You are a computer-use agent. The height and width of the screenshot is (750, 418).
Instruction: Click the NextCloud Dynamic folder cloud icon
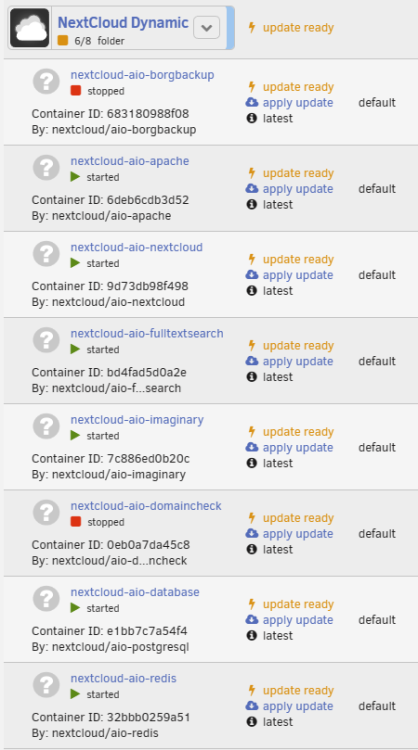pyautogui.click(x=30, y=28)
